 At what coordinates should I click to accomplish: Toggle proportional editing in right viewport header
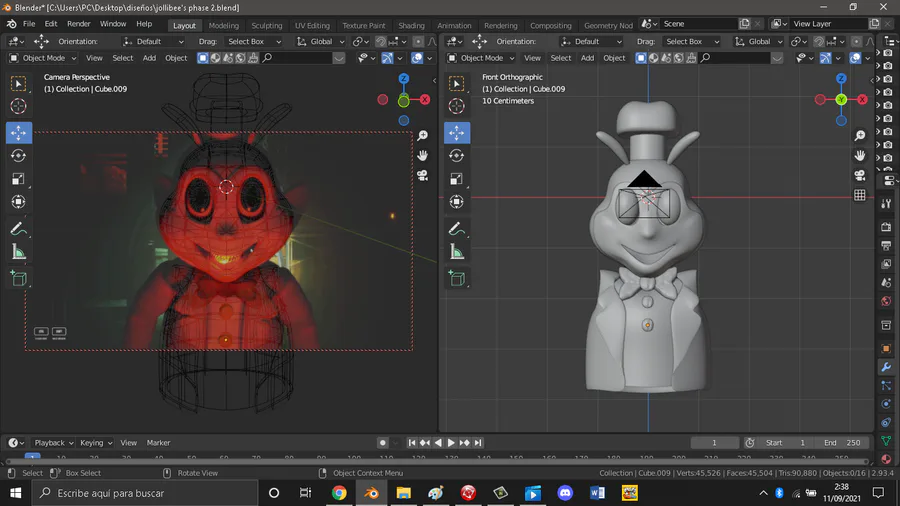click(856, 41)
